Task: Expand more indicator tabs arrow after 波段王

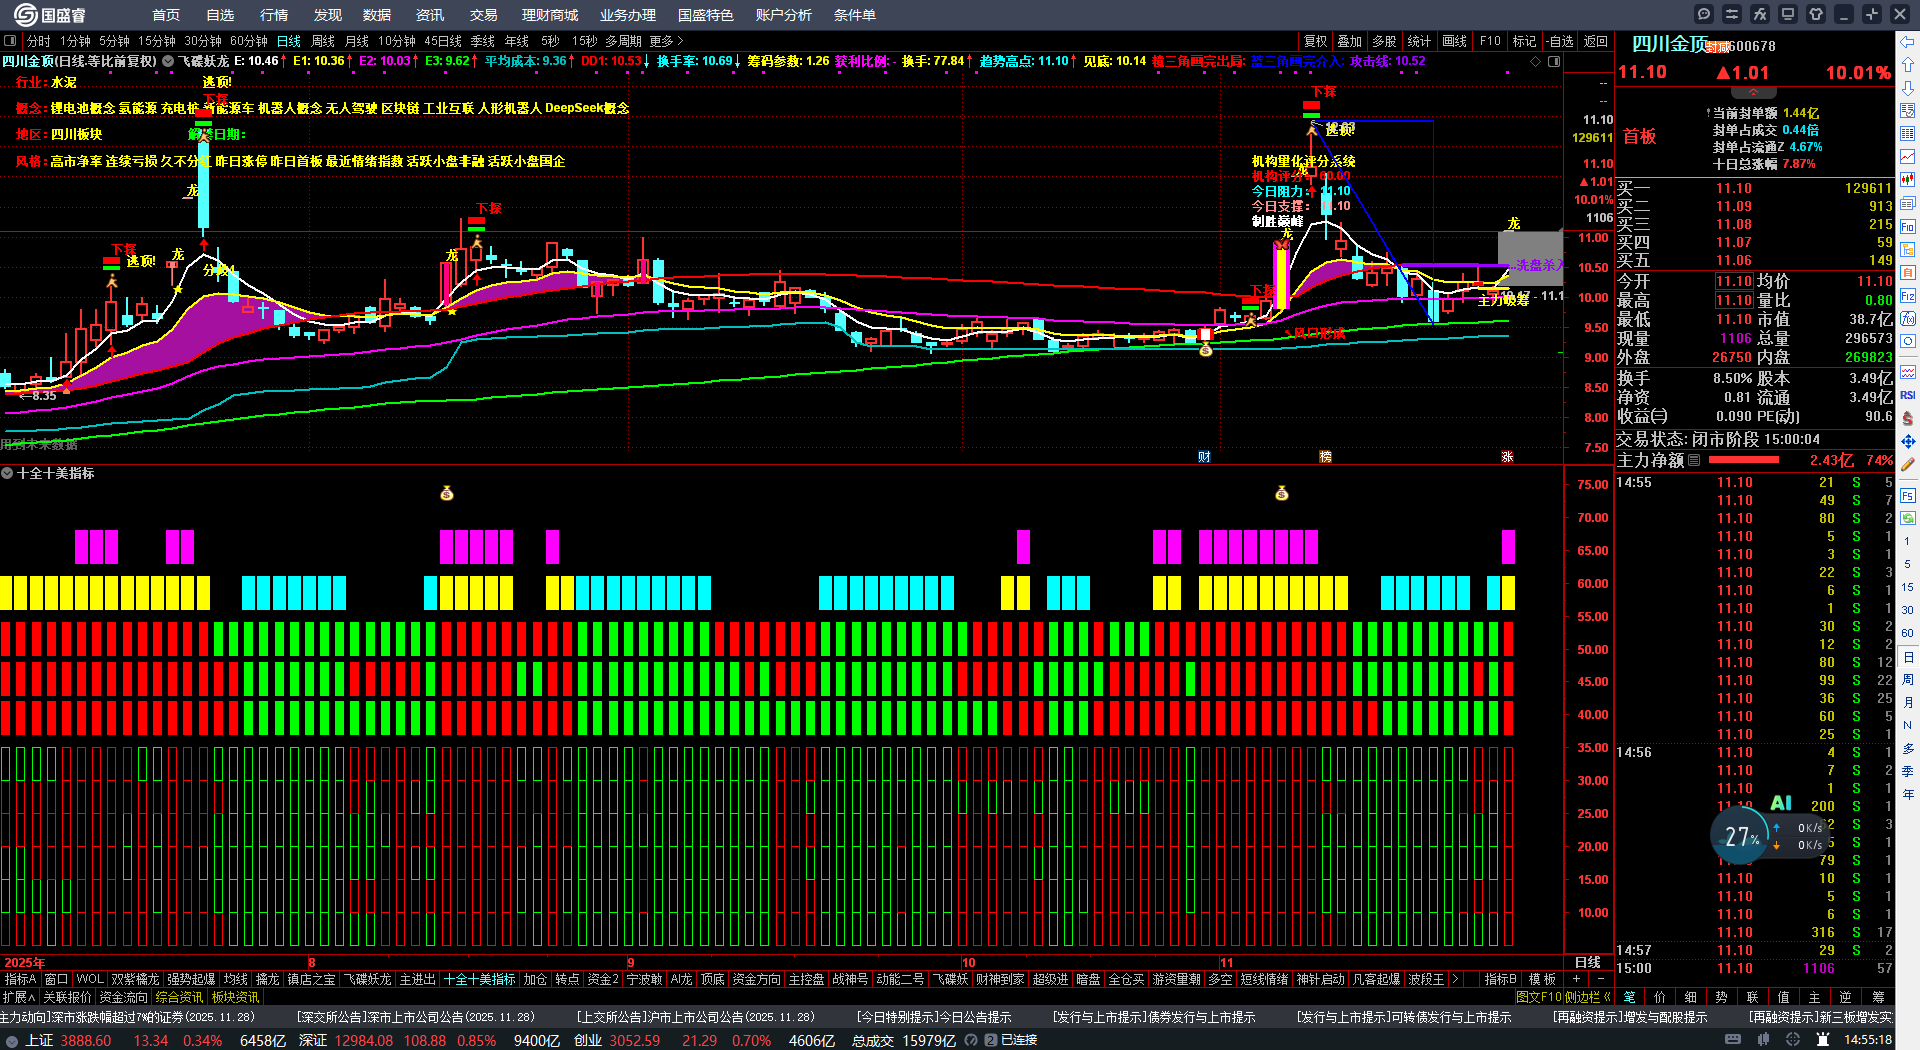Action: coord(1455,979)
